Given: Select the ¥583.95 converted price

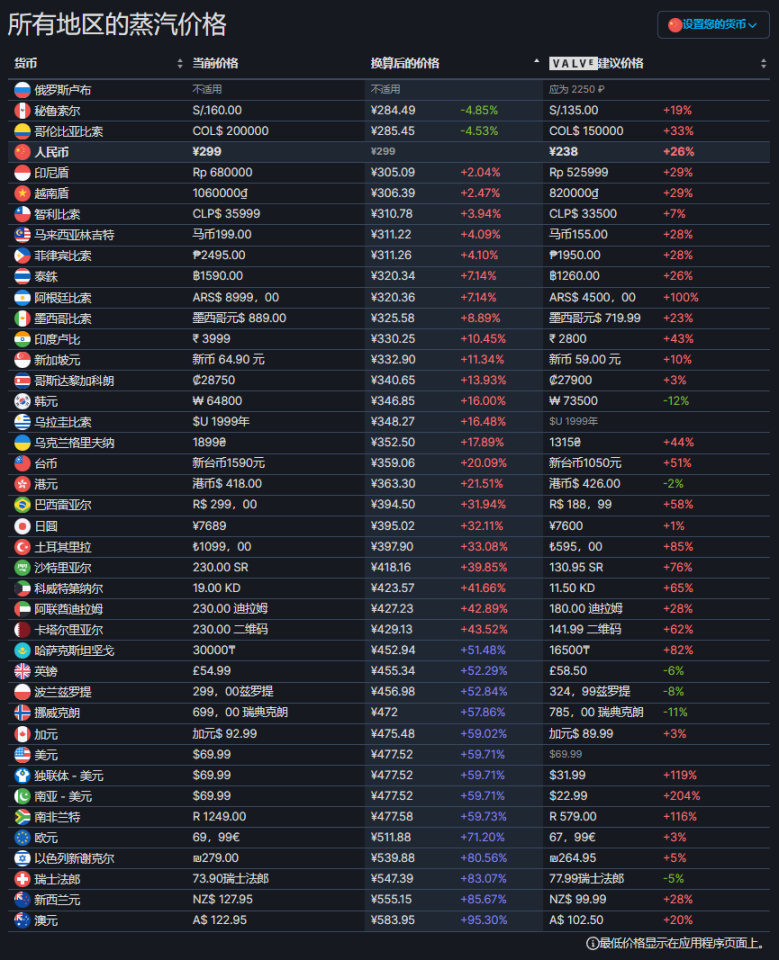Looking at the screenshot, I should (x=393, y=920).
